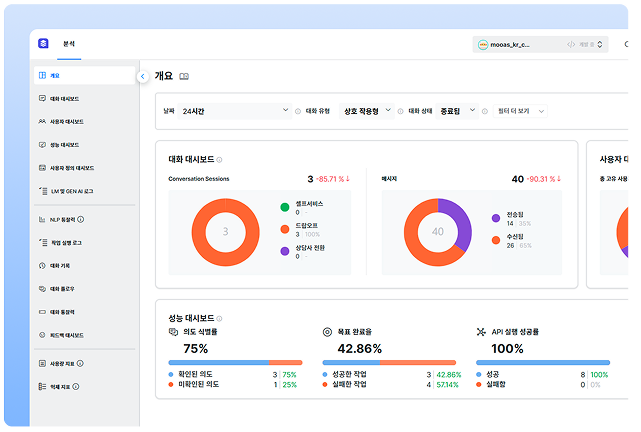Collapse the sidebar with the chevron button
This screenshot has height=432, width=641.
[x=143, y=76]
